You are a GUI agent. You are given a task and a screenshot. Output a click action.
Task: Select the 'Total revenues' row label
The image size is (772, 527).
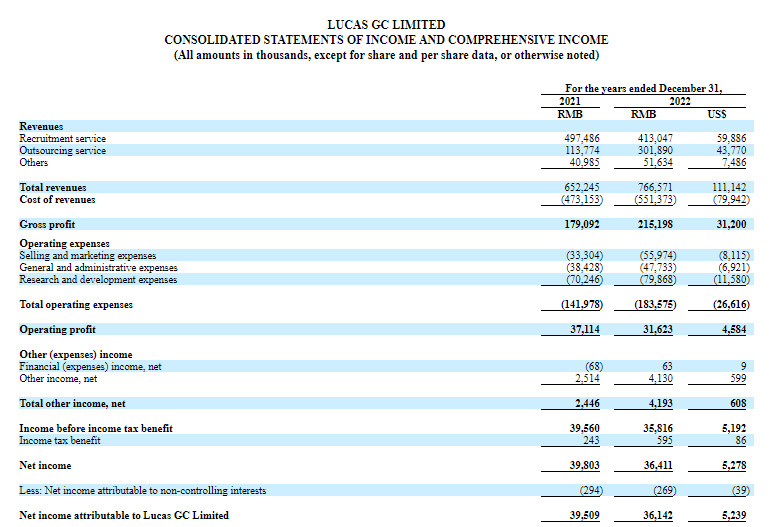coord(53,188)
